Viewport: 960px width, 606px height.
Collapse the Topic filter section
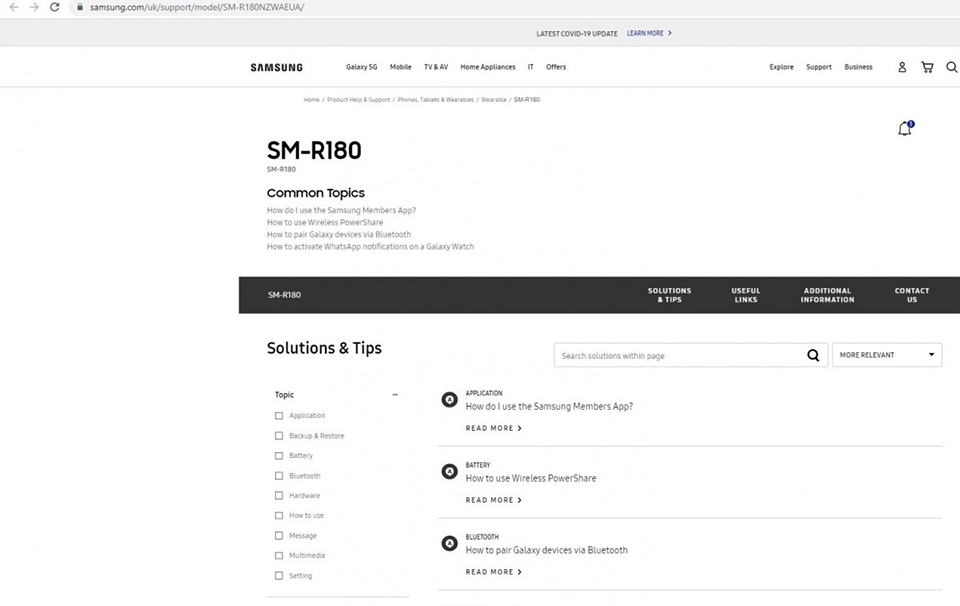395,395
